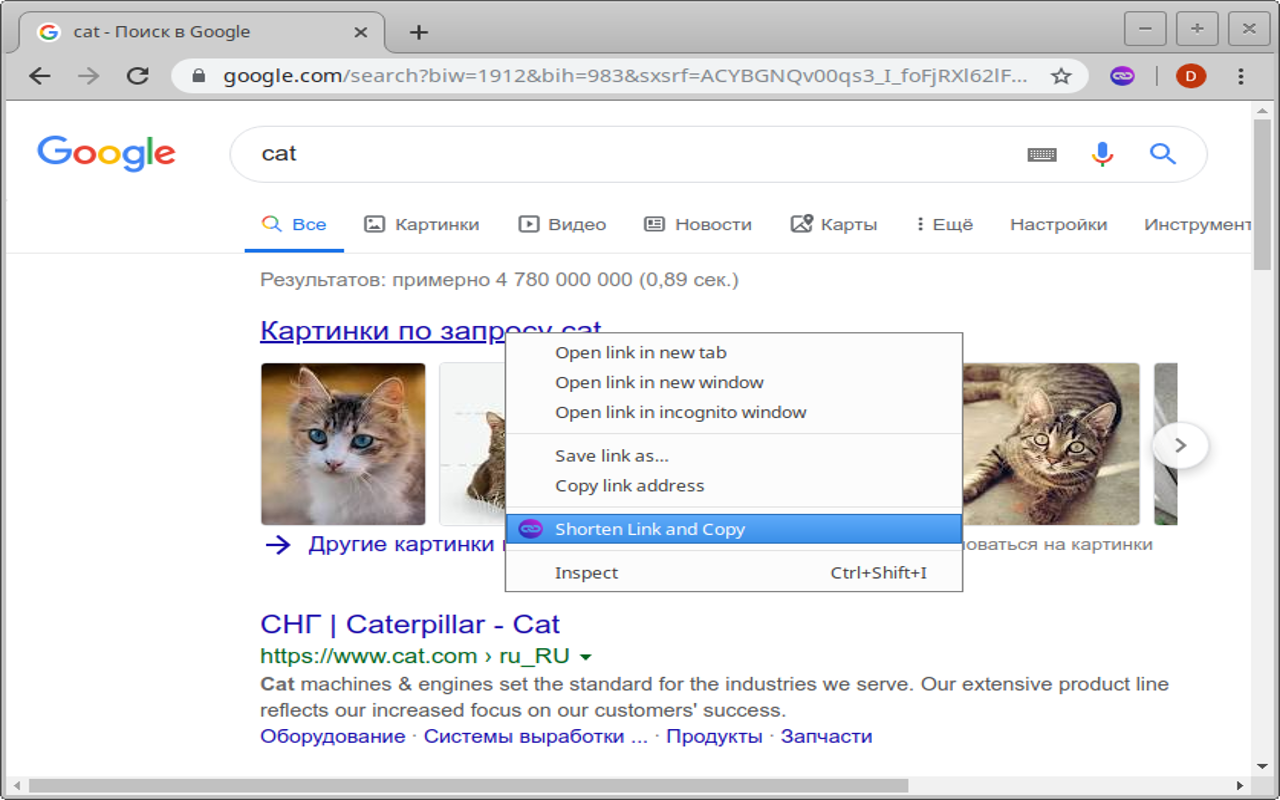This screenshot has height=800, width=1280.
Task: Open 'Настройки' search settings
Action: [1058, 224]
